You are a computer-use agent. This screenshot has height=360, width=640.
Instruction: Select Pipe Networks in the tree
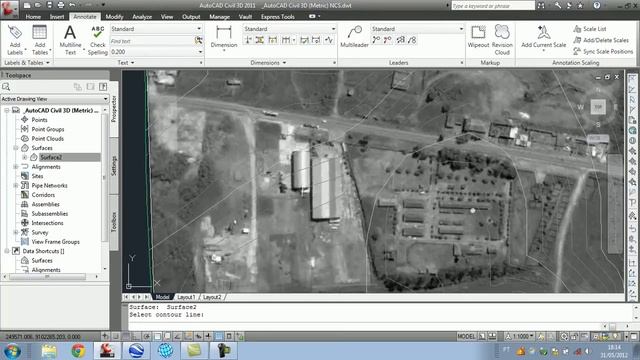click(x=49, y=185)
